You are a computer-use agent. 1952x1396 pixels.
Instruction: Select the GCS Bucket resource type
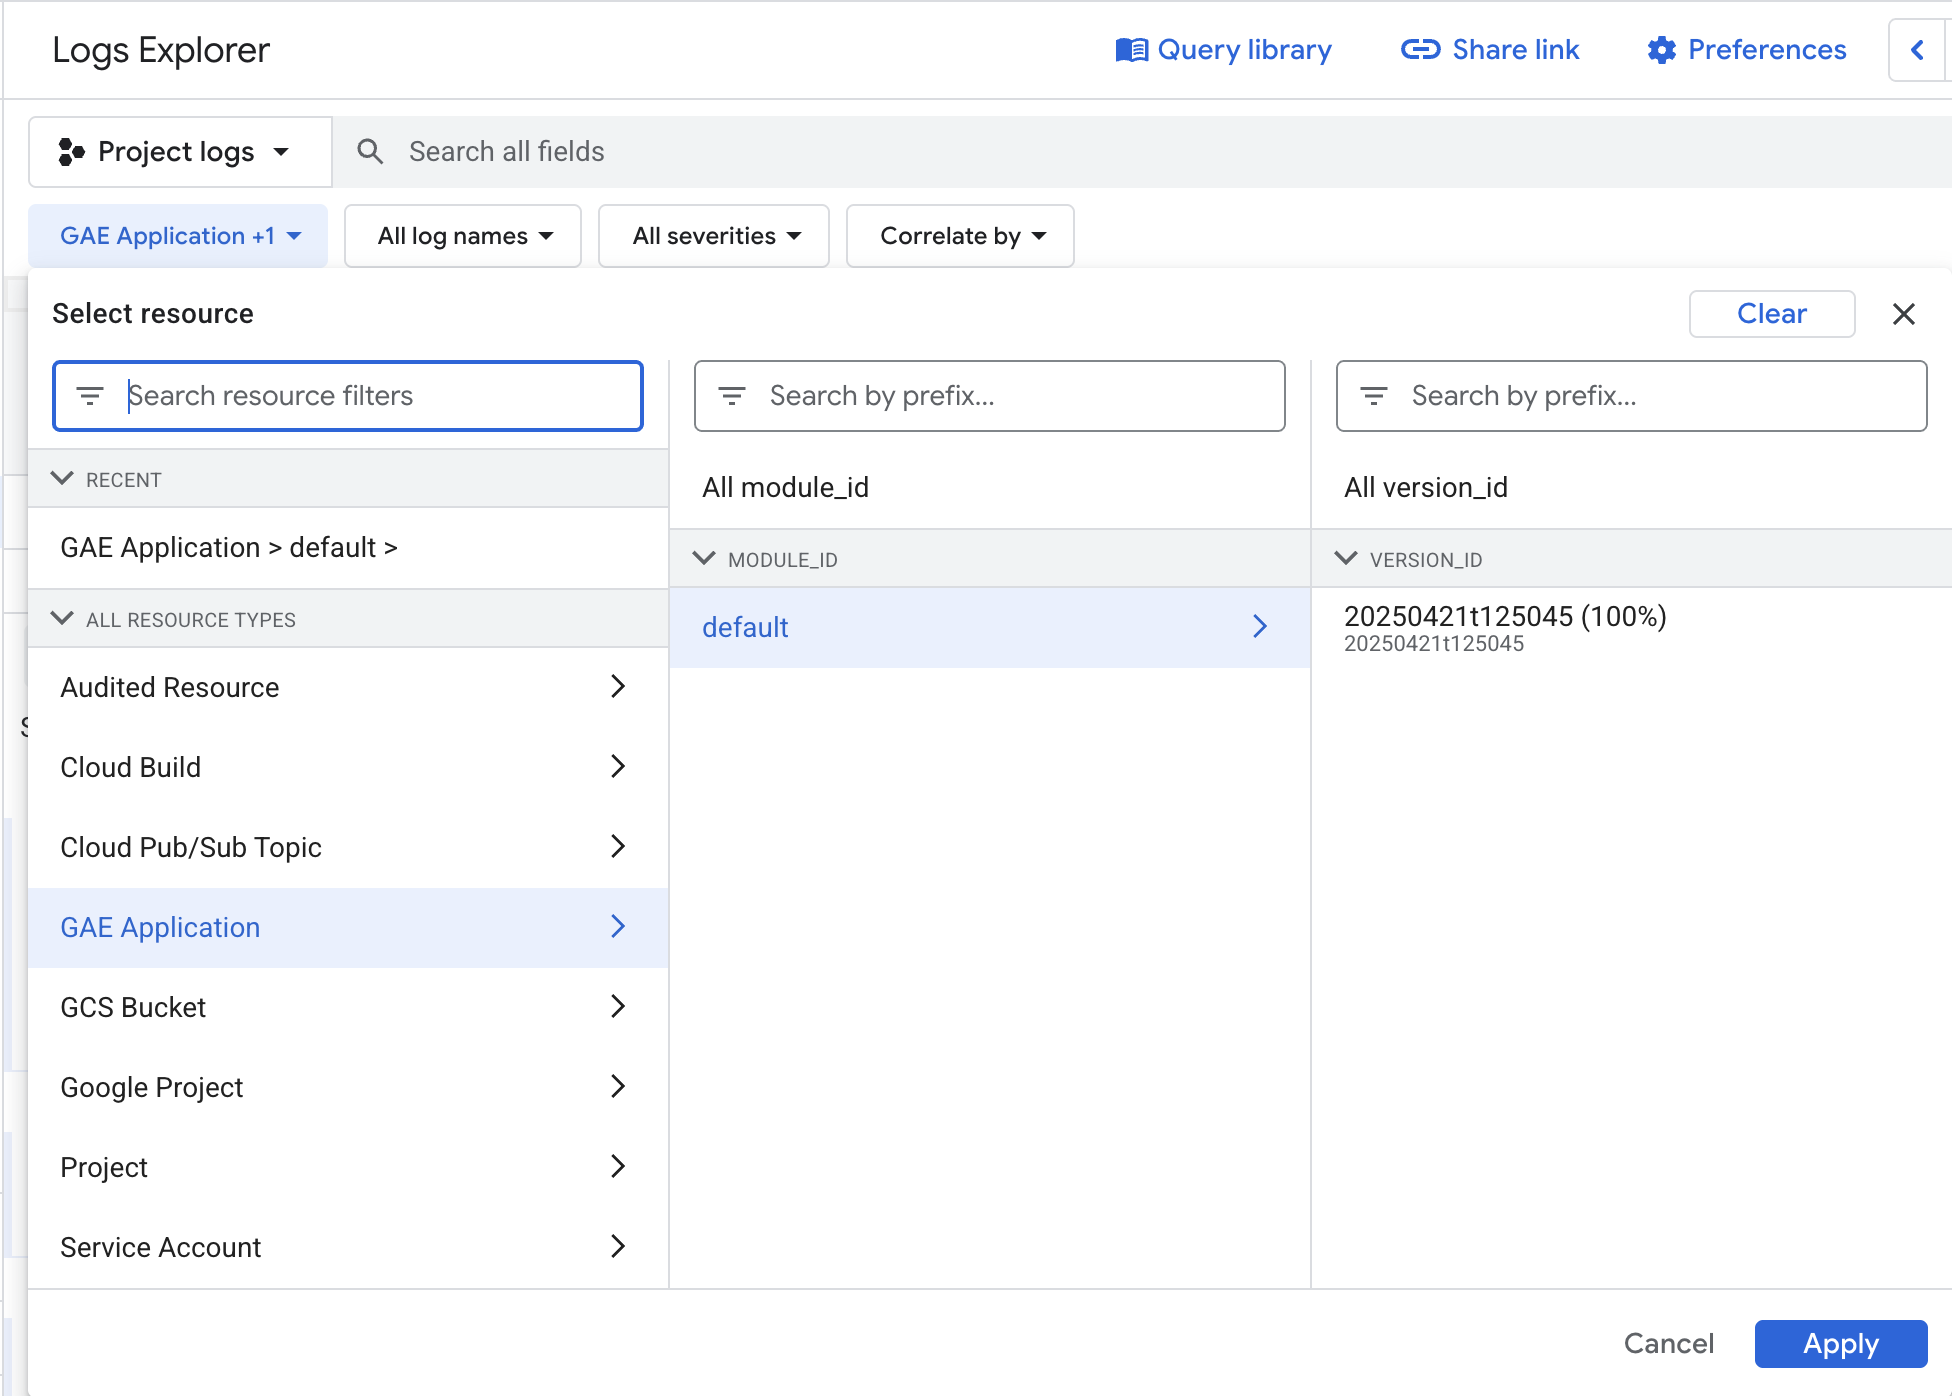[x=348, y=1008]
